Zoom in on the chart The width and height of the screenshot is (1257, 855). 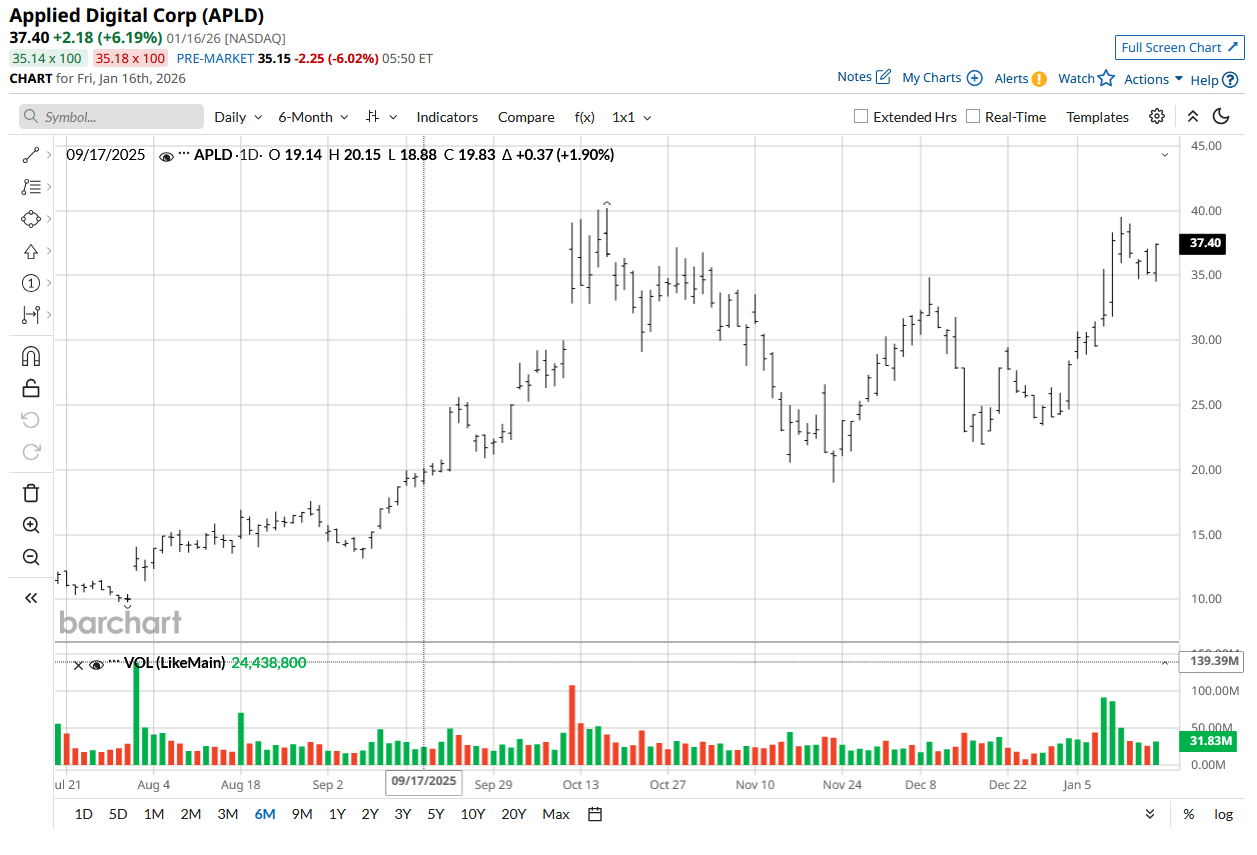click(30, 525)
